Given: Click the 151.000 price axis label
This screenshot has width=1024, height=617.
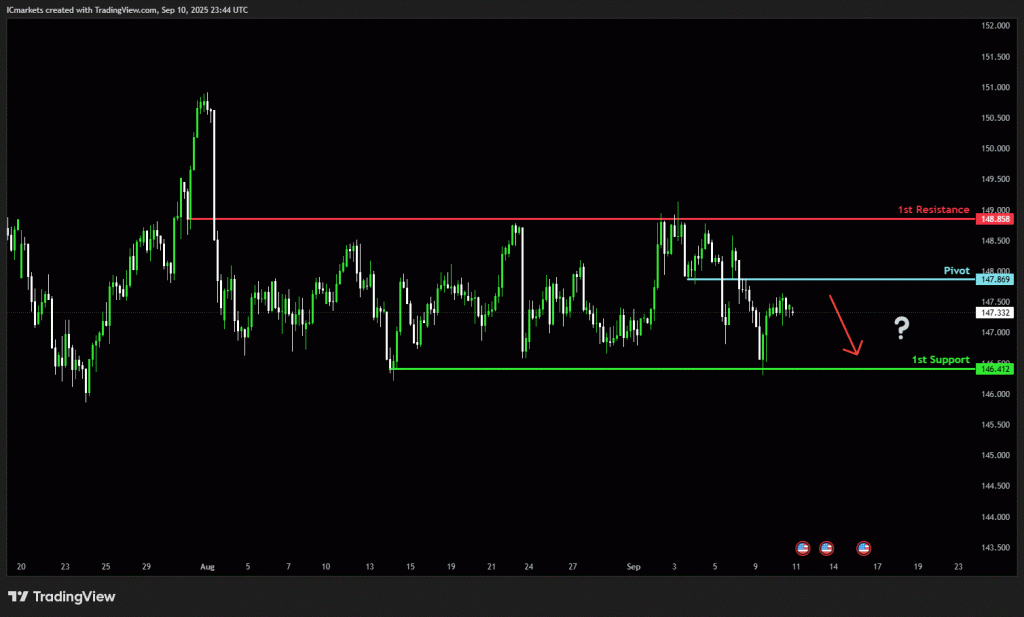Looking at the screenshot, I should pyautogui.click(x=995, y=87).
